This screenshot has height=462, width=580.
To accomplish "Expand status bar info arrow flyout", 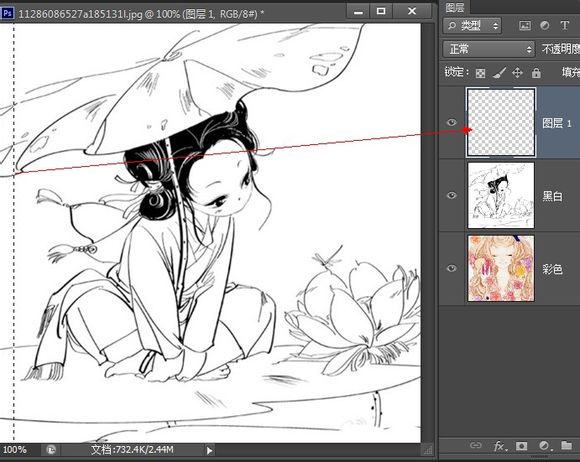I will click(x=209, y=450).
